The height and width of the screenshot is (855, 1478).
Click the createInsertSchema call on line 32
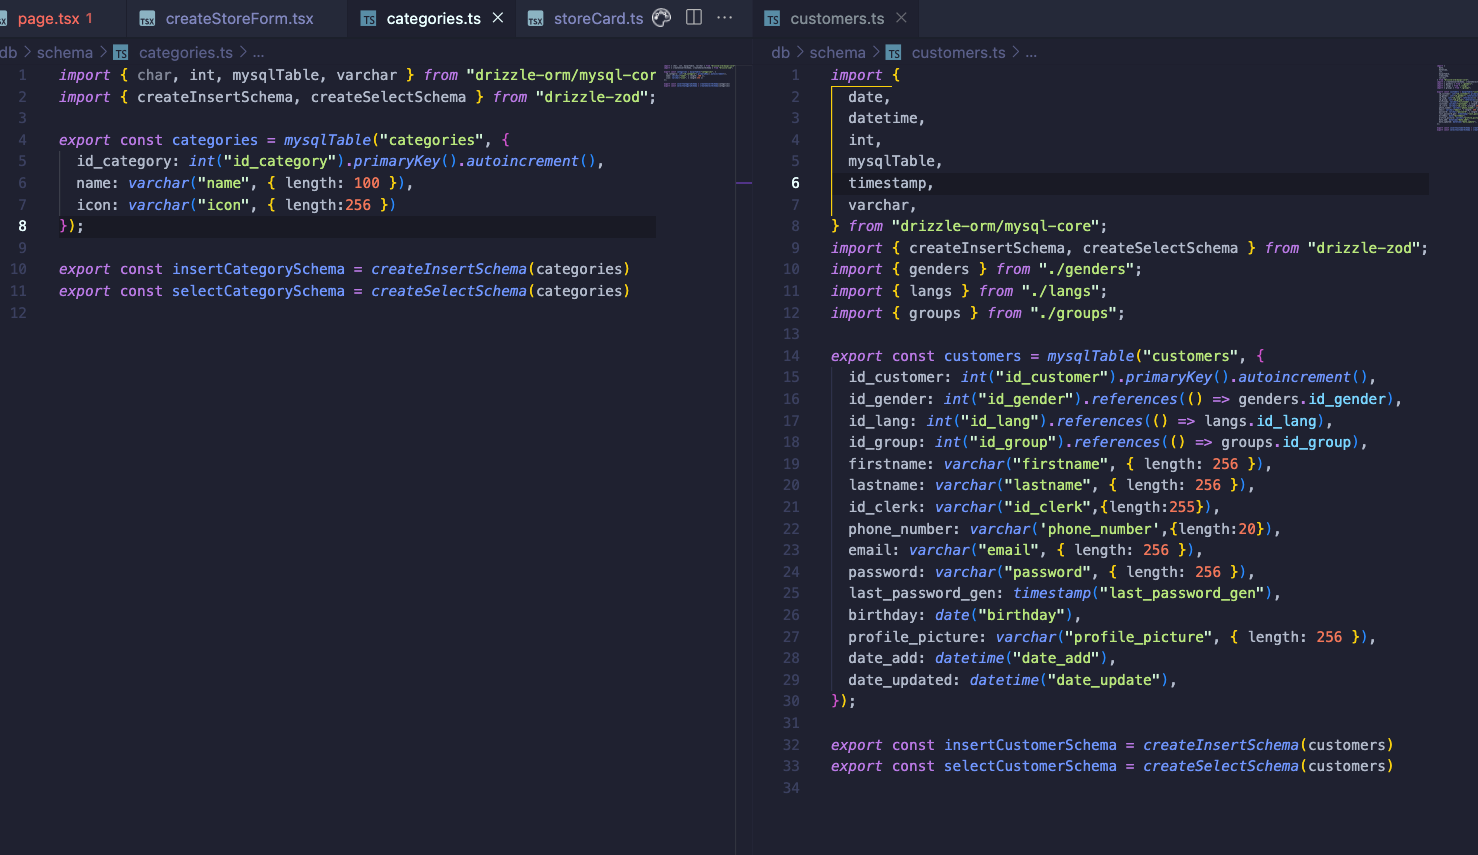(x=1219, y=744)
